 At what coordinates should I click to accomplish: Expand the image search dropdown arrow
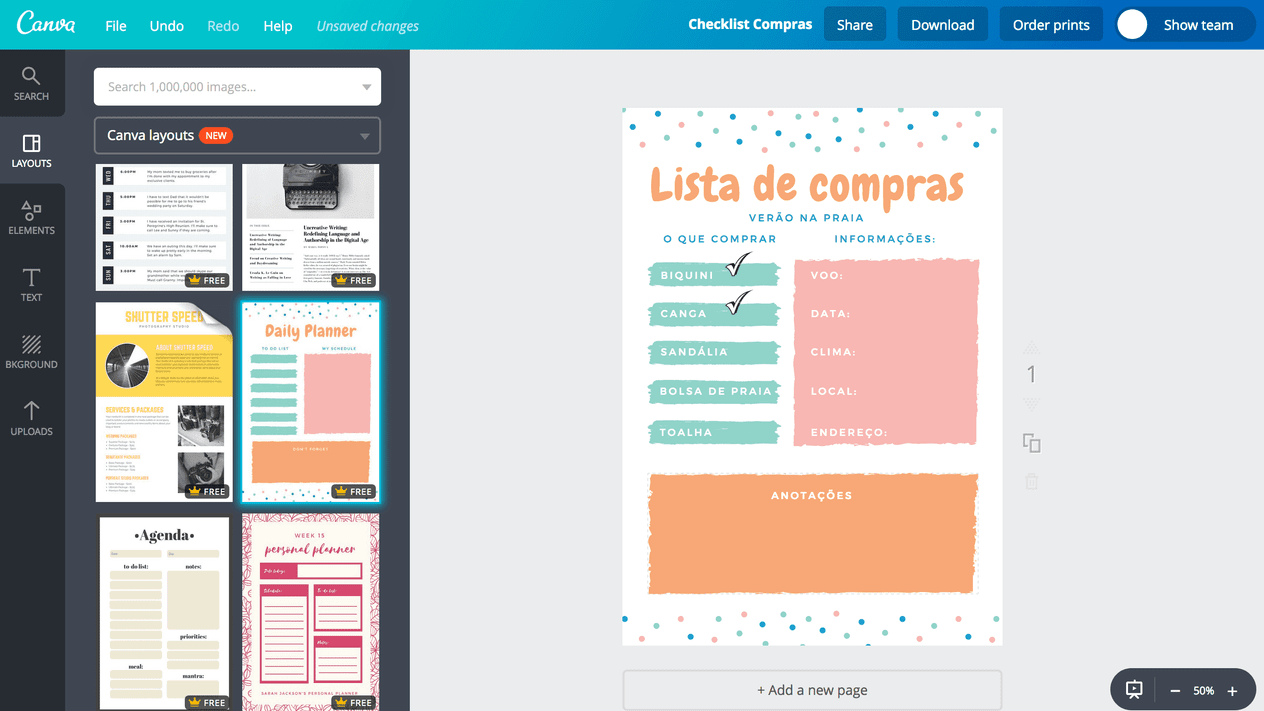[366, 87]
